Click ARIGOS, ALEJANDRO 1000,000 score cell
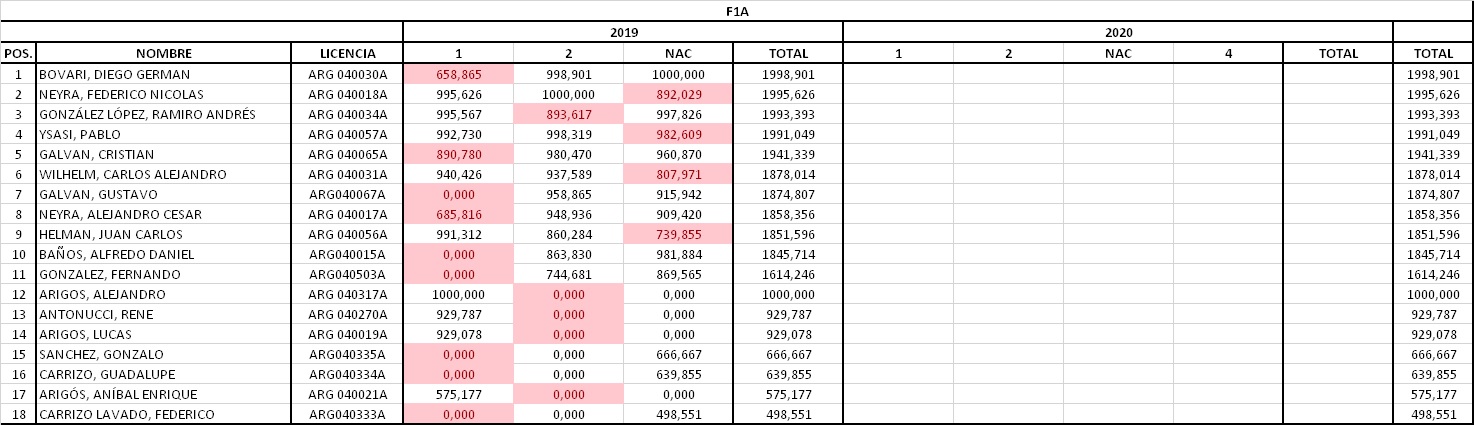1474x425 pixels. tap(458, 295)
